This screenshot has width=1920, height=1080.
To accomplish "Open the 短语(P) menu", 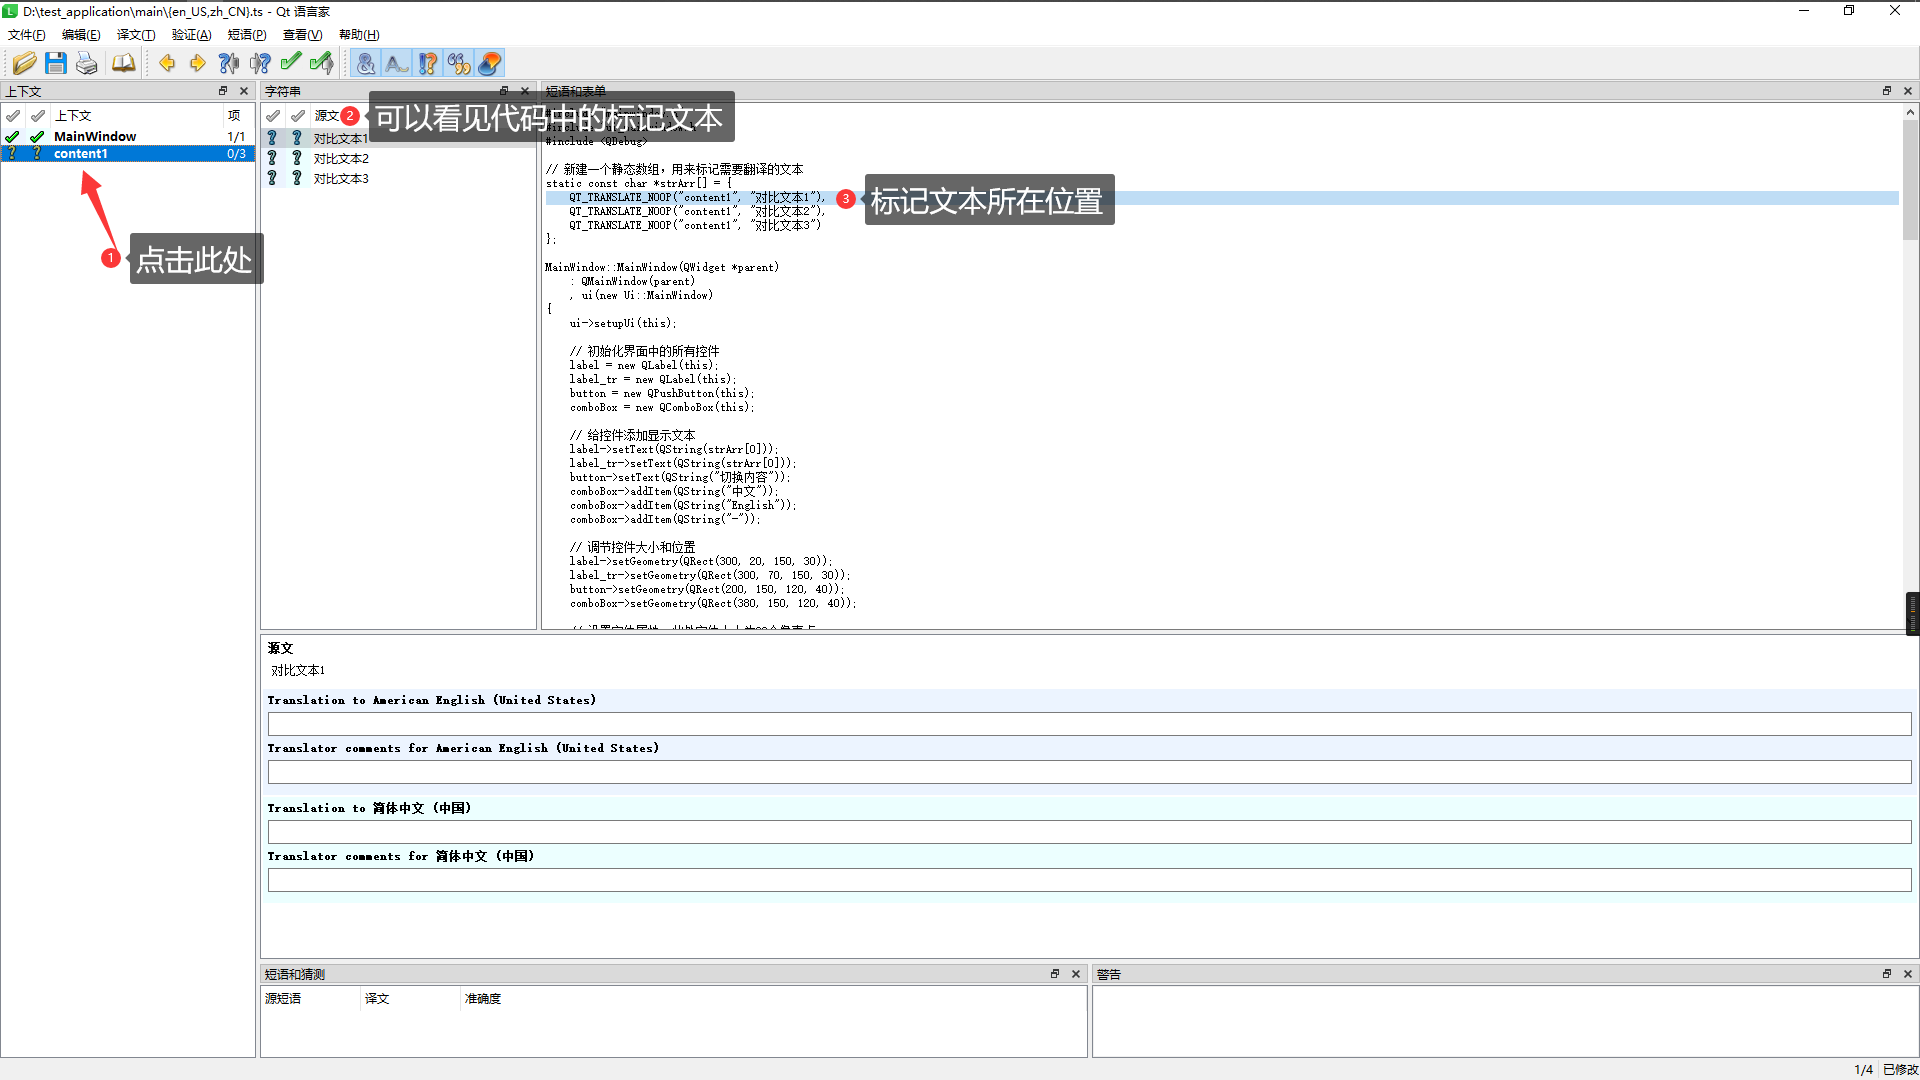I will pyautogui.click(x=247, y=35).
